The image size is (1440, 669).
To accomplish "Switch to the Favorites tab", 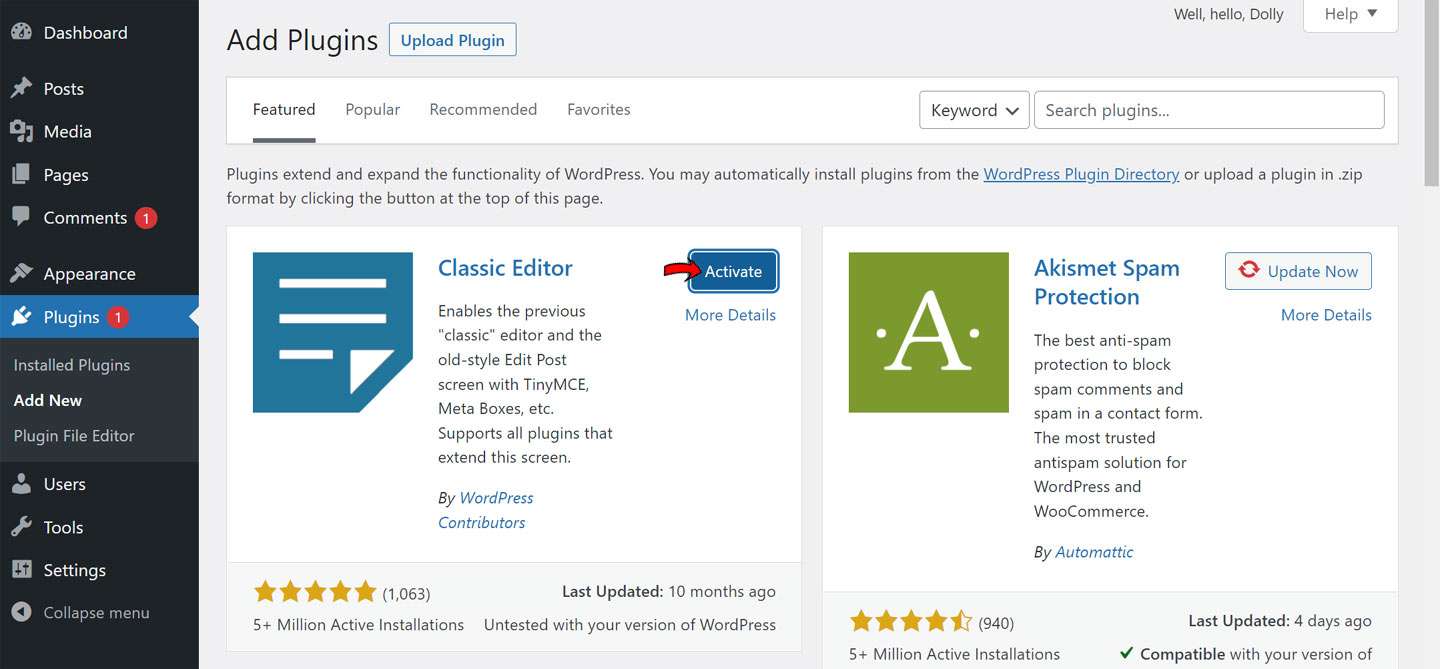I will pyautogui.click(x=599, y=109).
